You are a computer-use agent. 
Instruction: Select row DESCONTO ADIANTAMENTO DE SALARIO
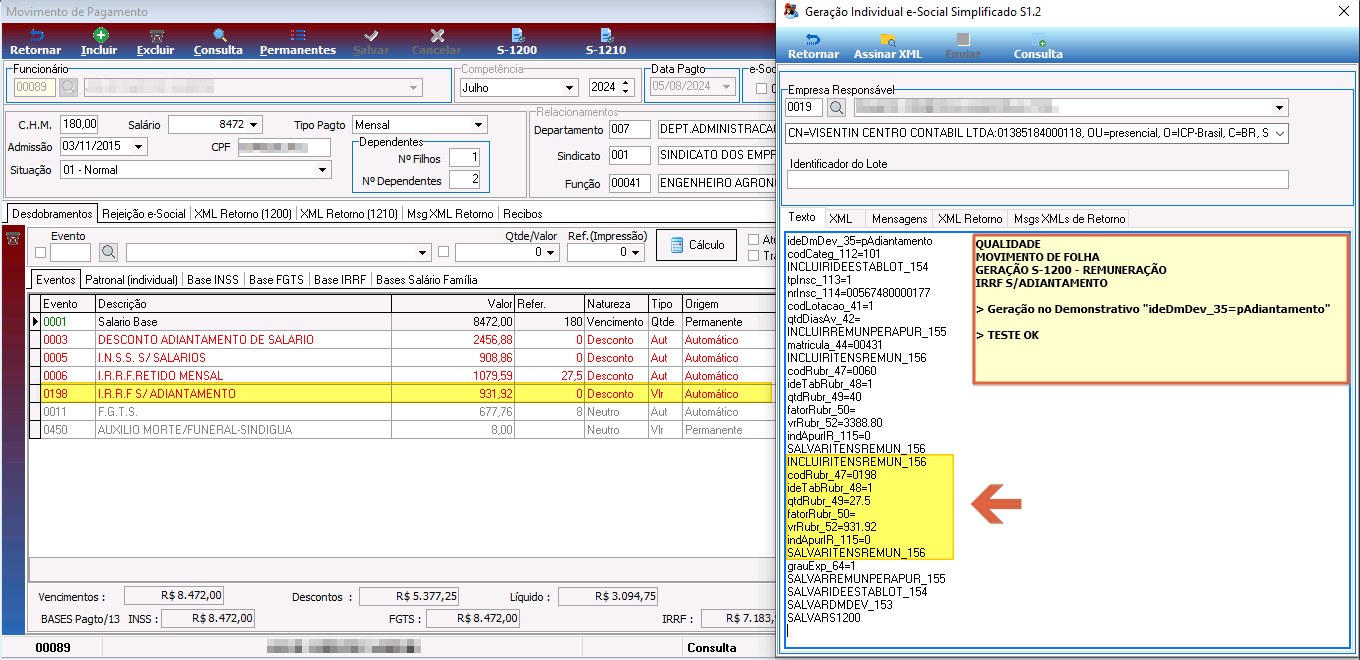[400, 340]
